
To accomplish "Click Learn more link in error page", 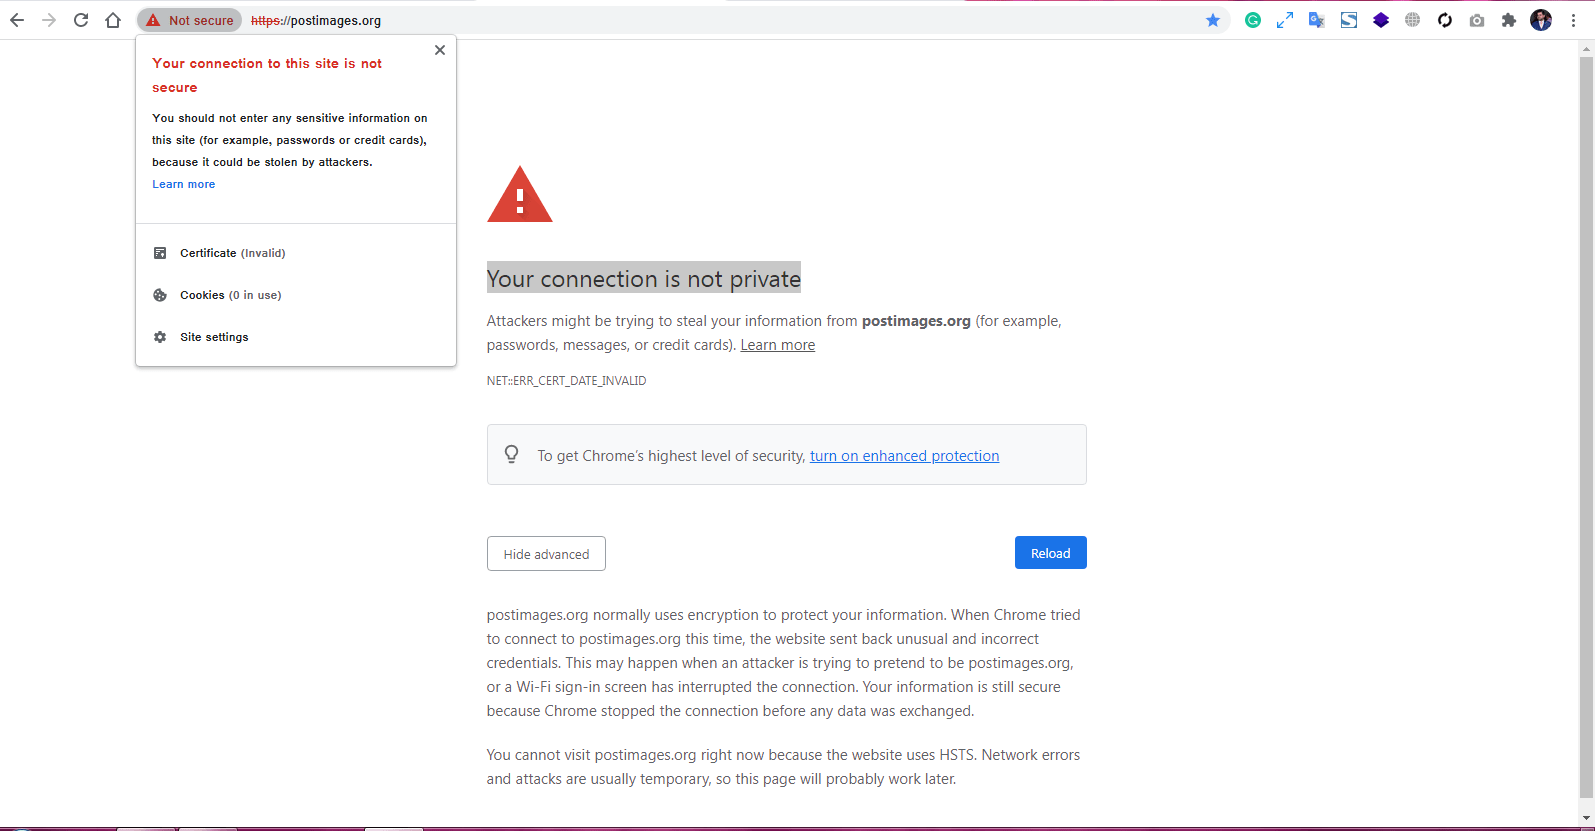I will tap(778, 345).
